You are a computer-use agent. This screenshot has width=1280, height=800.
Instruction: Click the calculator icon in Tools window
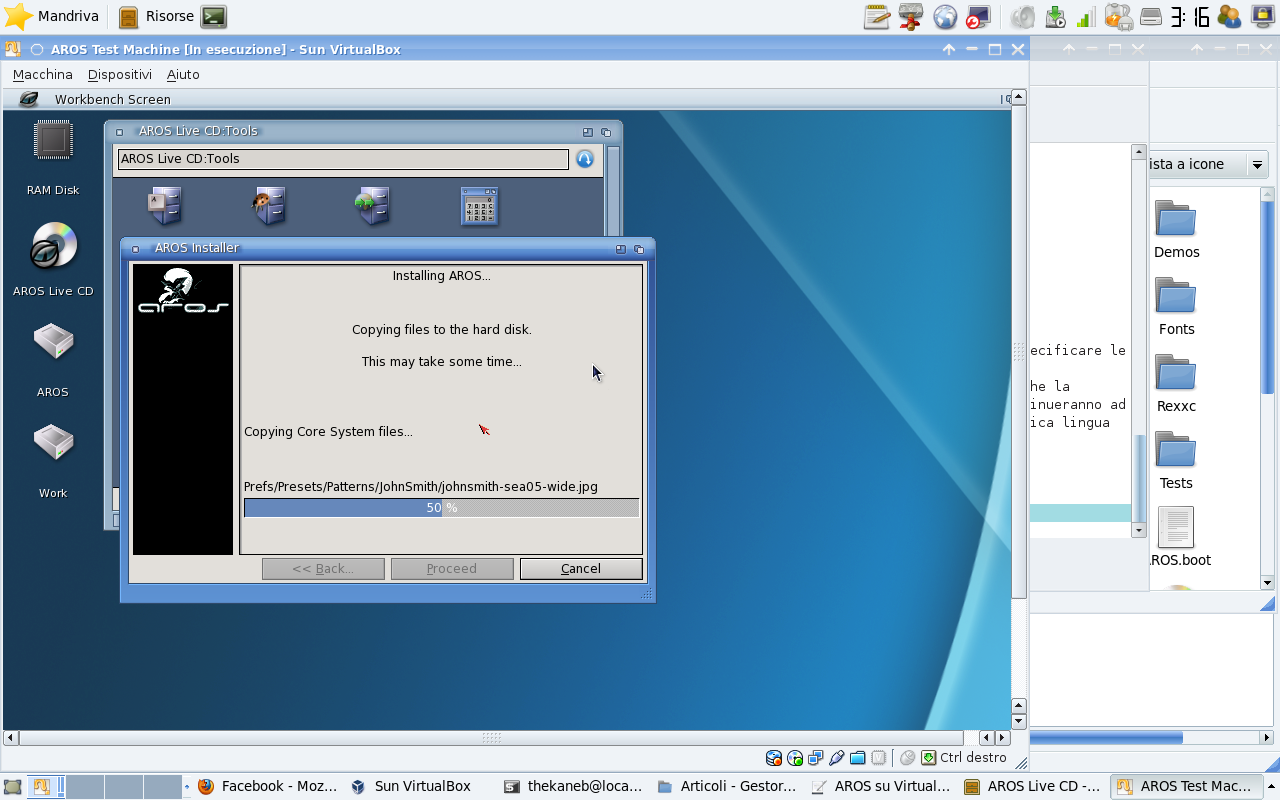[479, 206]
